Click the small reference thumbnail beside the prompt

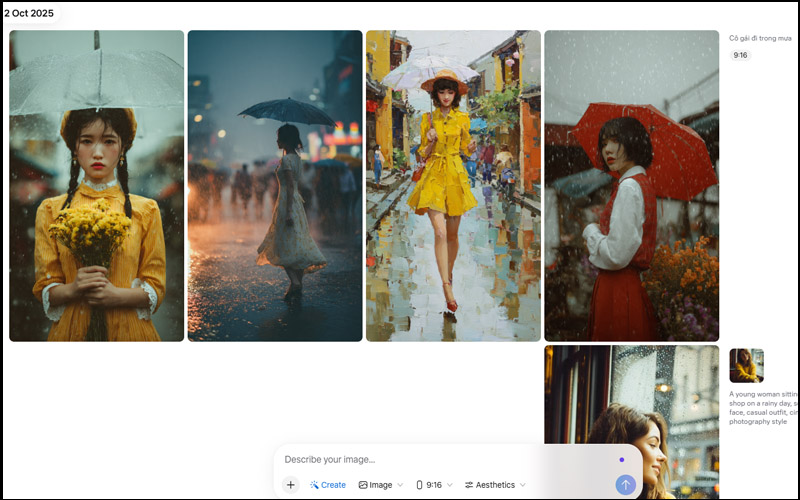pyautogui.click(x=746, y=365)
